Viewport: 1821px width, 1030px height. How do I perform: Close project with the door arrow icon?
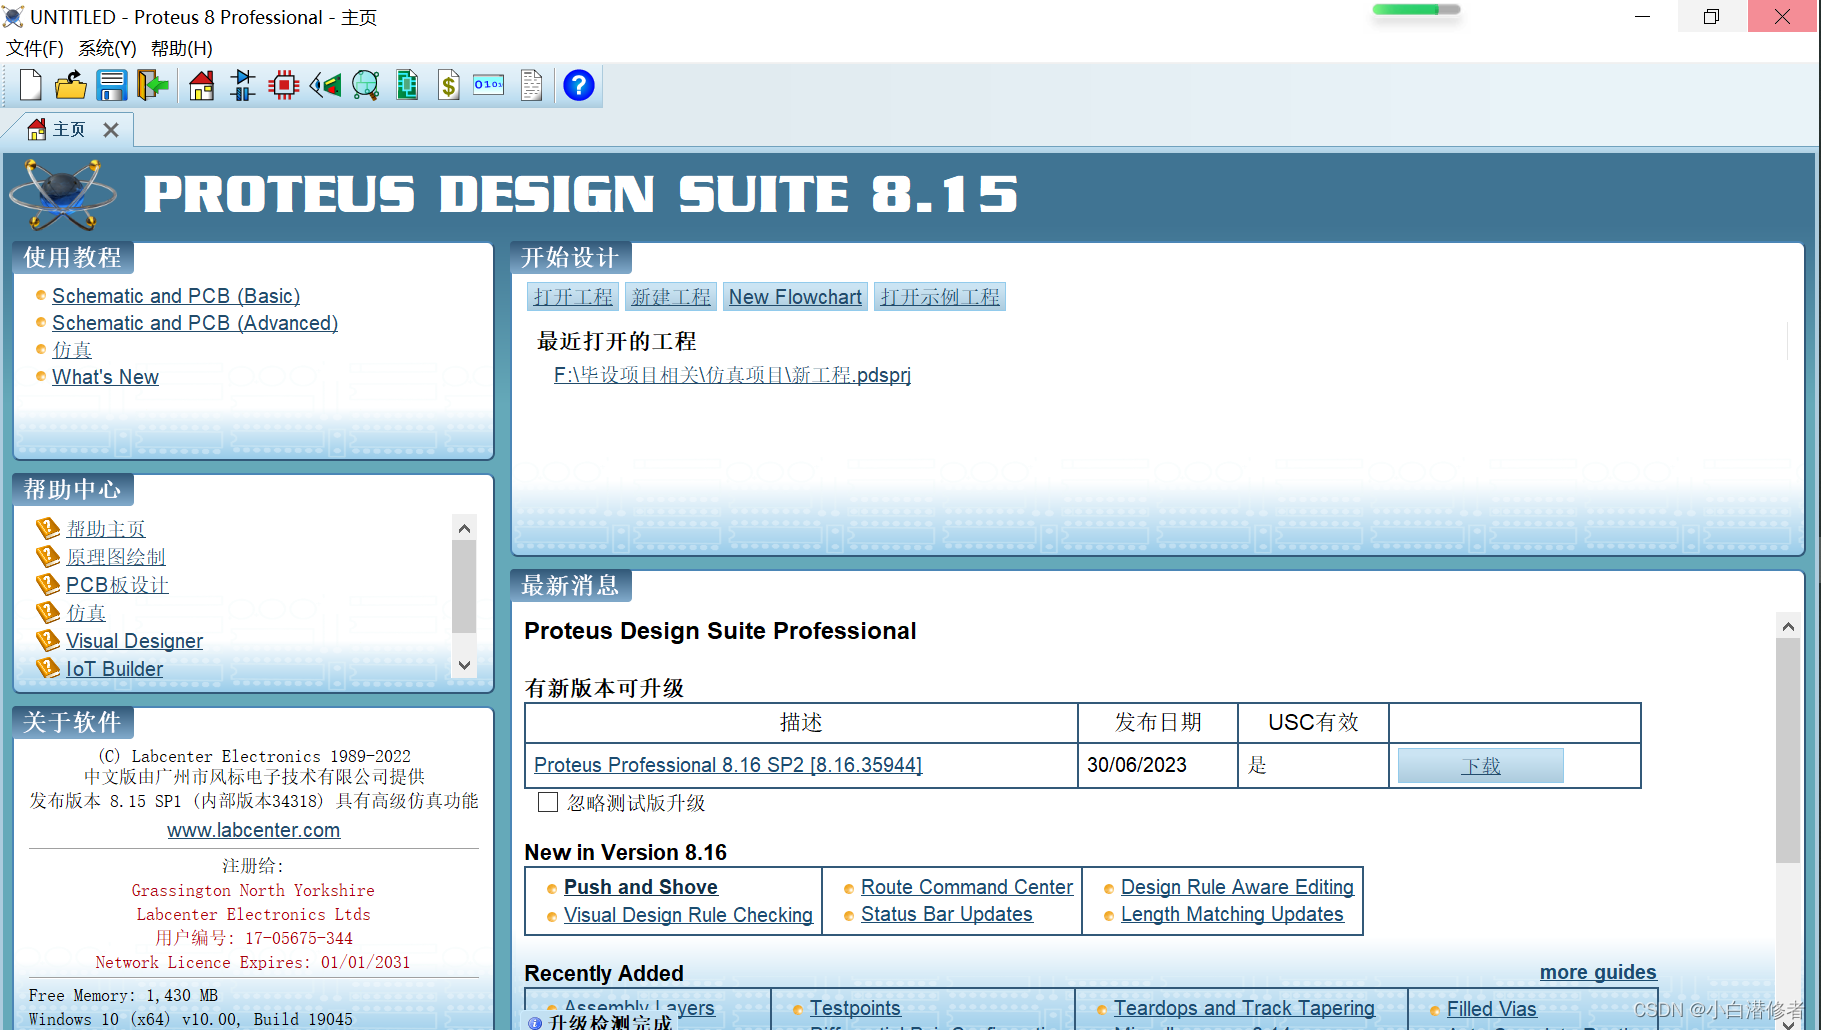(153, 86)
